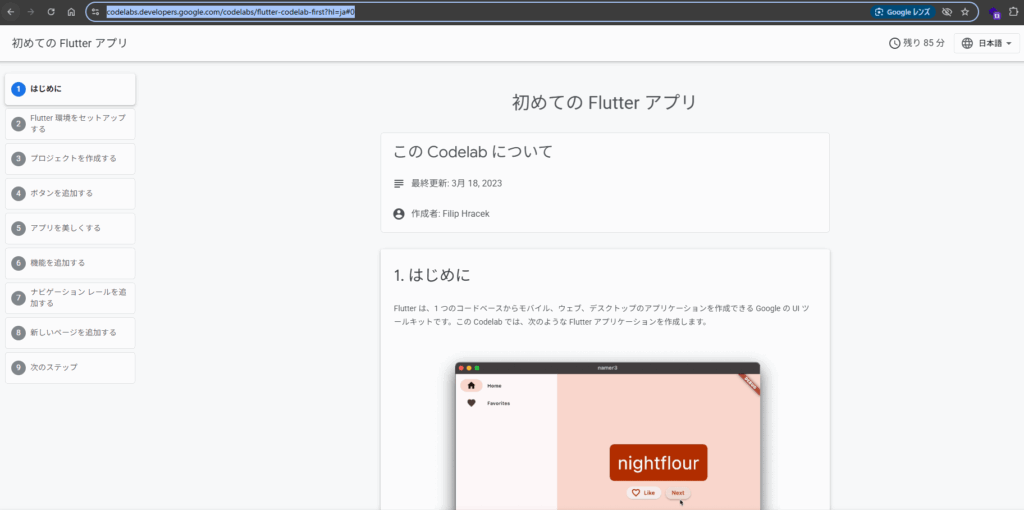Image resolution: width=1024 pixels, height=510 pixels.
Task: Click the nightflour card in preview image
Action: click(x=658, y=463)
